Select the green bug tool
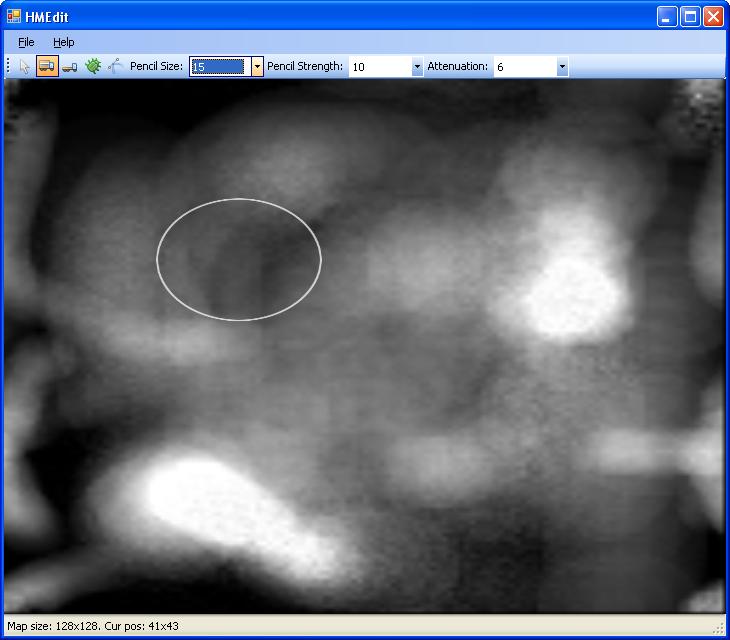Viewport: 730px width, 640px height. pyautogui.click(x=93, y=66)
